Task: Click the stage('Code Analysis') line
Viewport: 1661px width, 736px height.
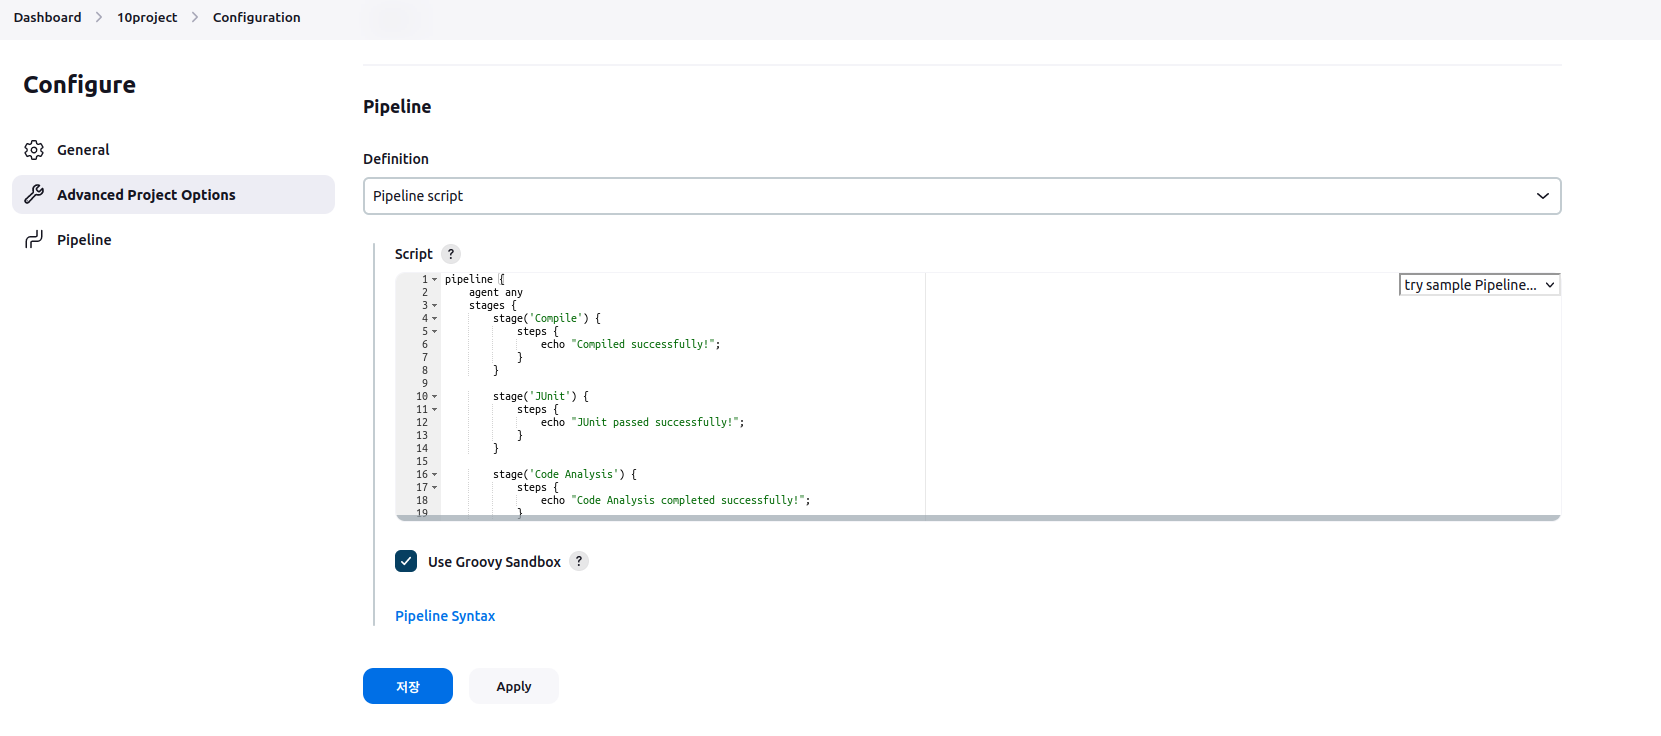Action: click(565, 475)
